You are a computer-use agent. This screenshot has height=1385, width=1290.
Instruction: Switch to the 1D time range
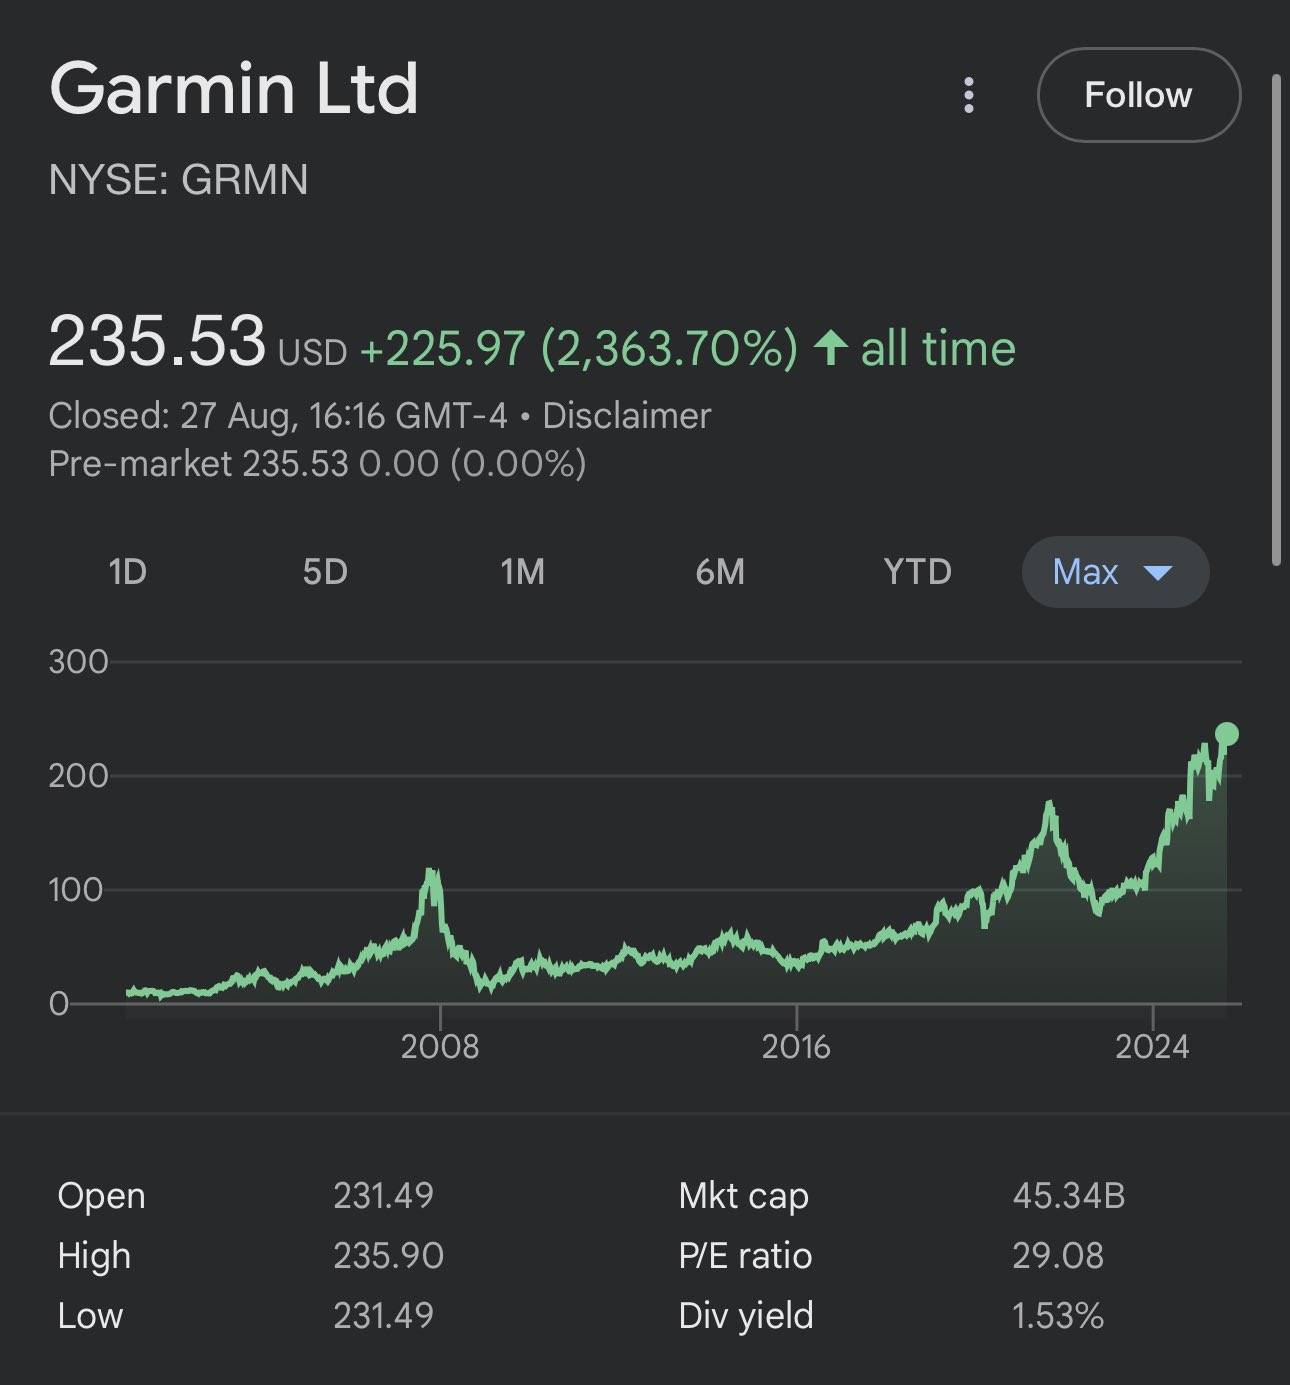[x=127, y=572]
